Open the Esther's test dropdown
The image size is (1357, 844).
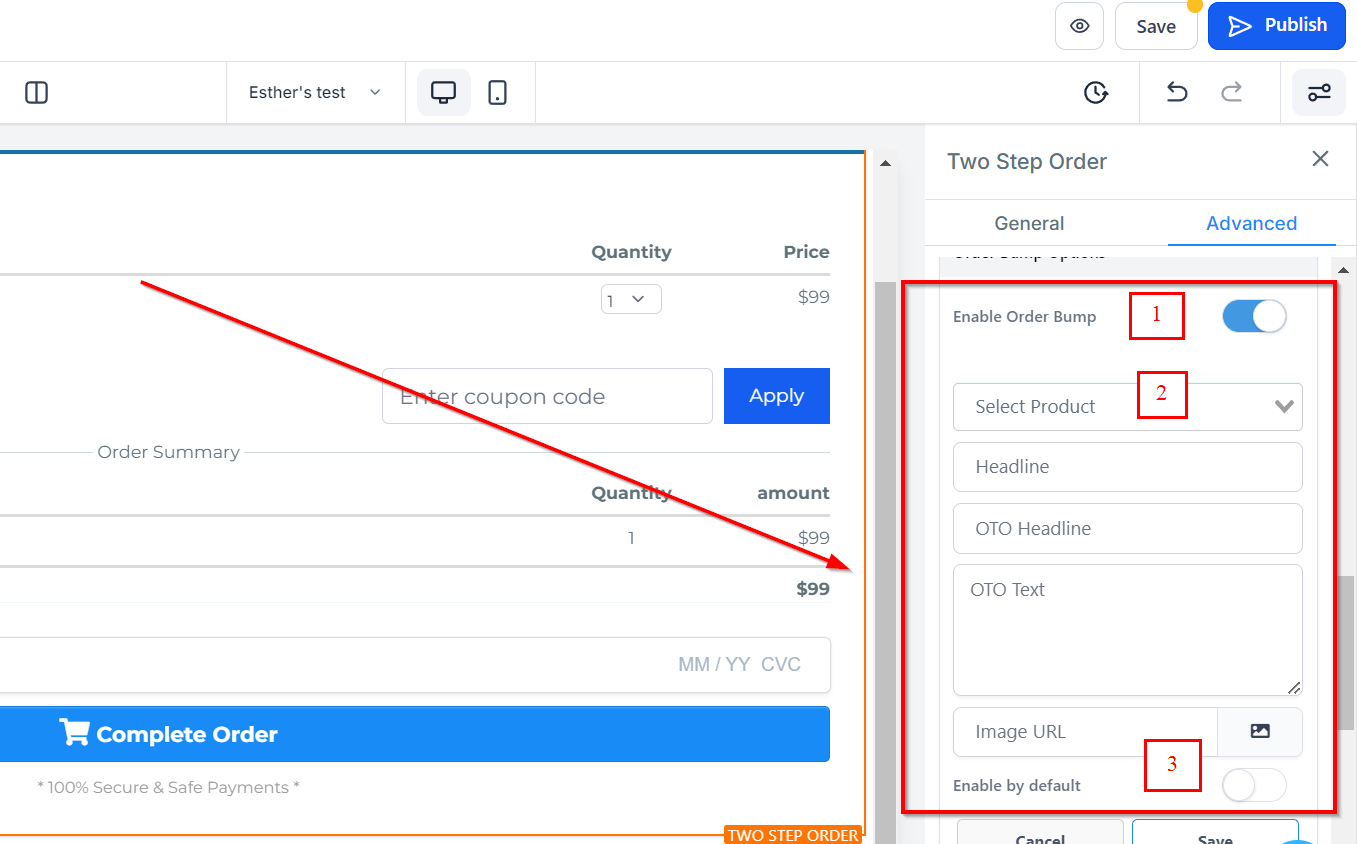click(315, 92)
